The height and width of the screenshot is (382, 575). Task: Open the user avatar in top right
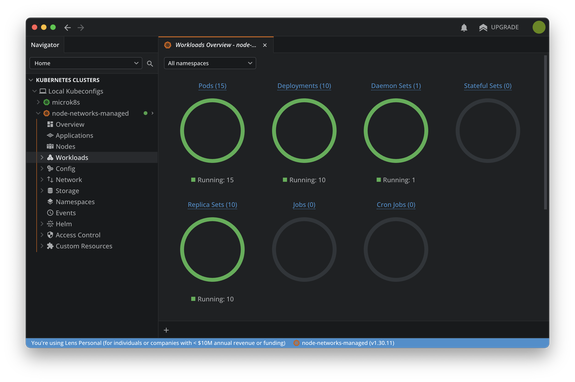(539, 27)
